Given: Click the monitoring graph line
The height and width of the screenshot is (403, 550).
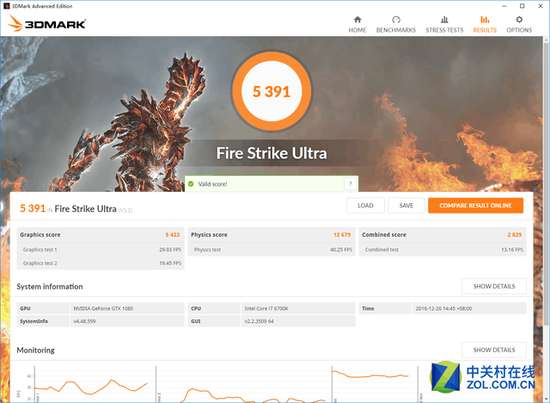Looking at the screenshot, I should [90, 386].
